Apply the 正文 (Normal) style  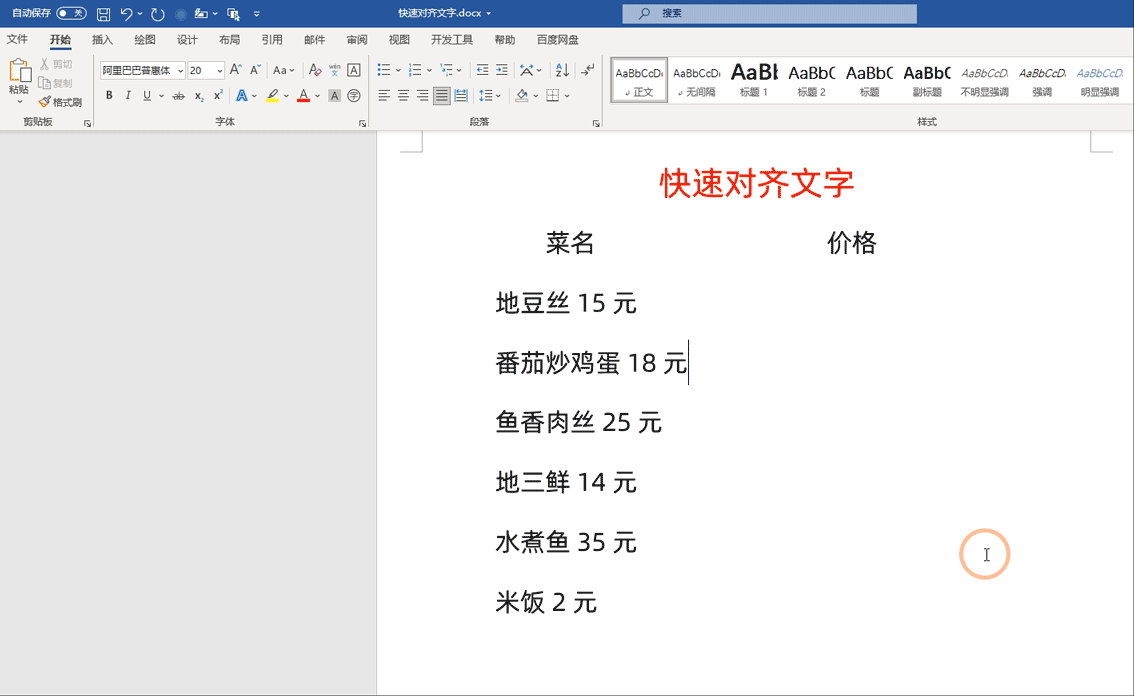point(639,80)
